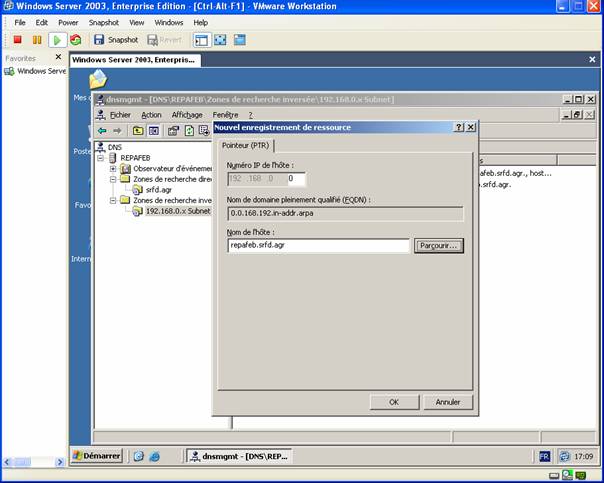Select Observateur d'événements tree item

[x=172, y=169]
